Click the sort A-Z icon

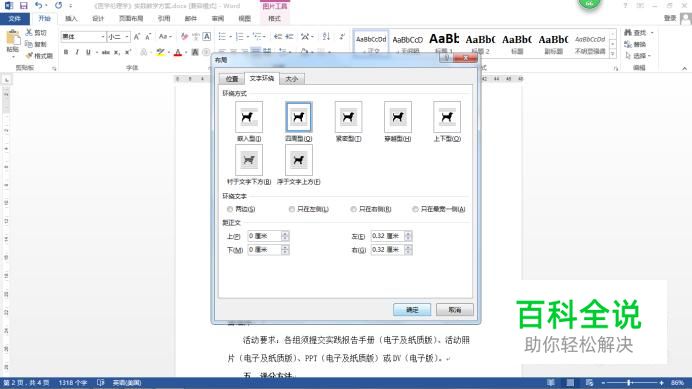pos(326,37)
